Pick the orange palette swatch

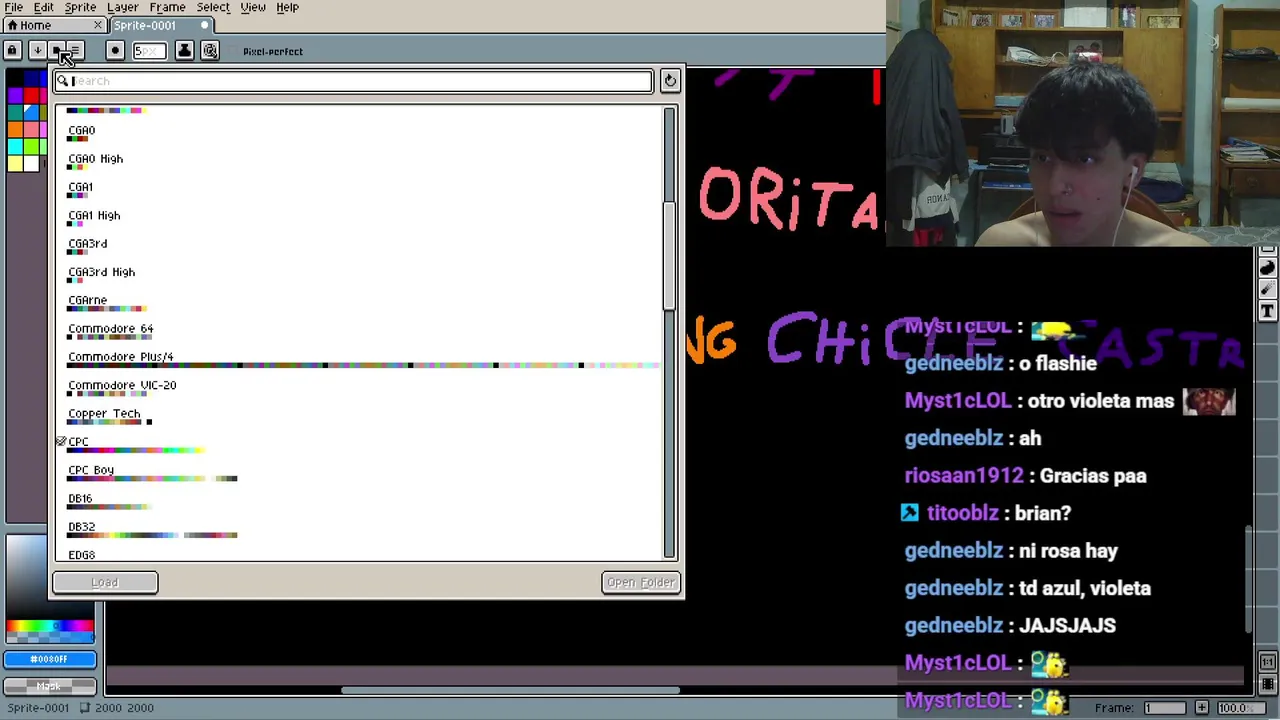tap(14, 129)
